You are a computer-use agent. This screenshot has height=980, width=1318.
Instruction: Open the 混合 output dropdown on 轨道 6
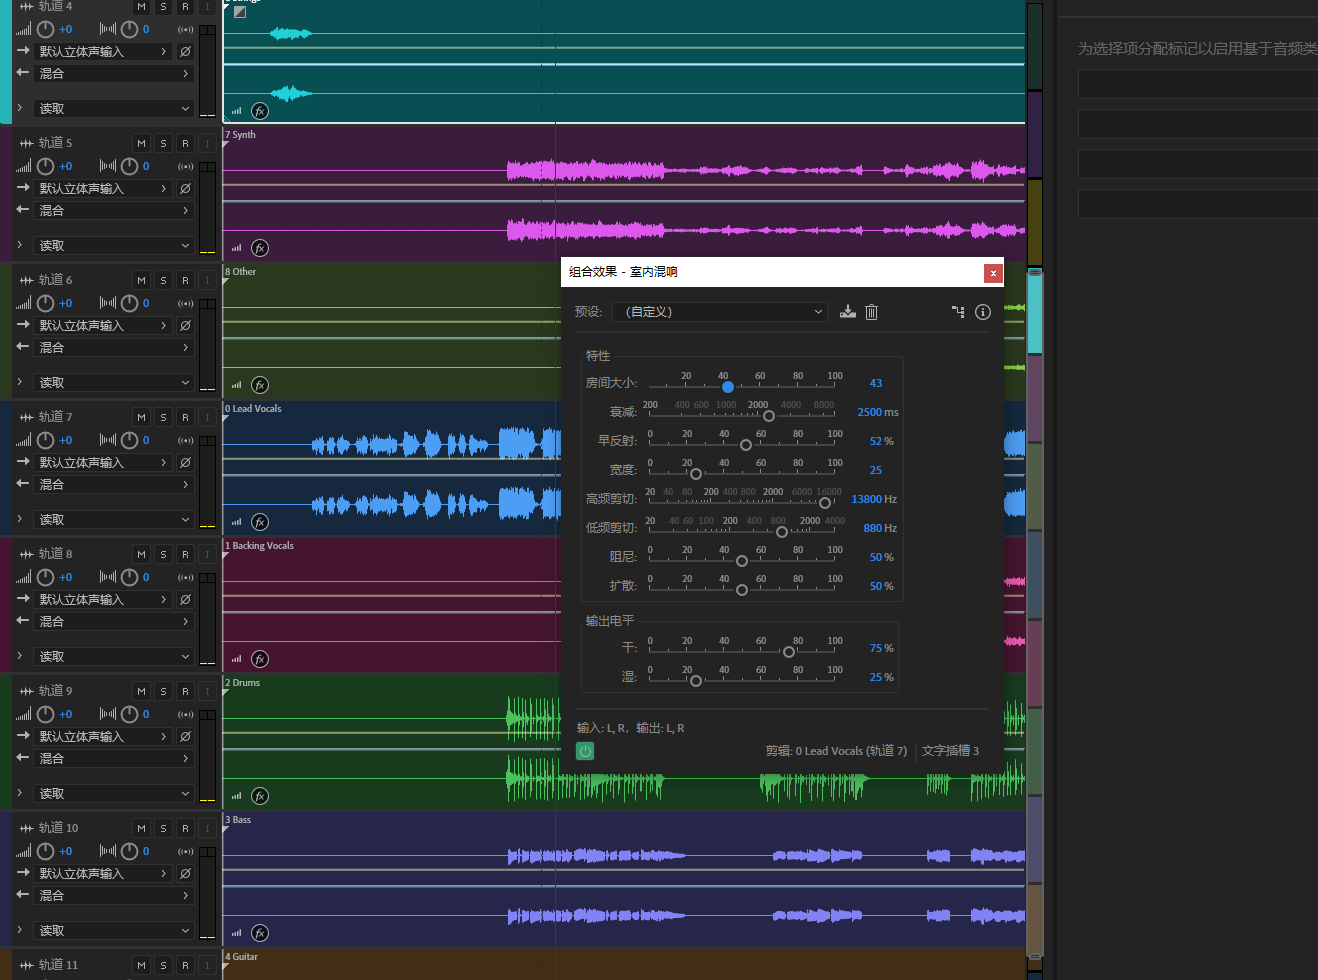click(114, 347)
